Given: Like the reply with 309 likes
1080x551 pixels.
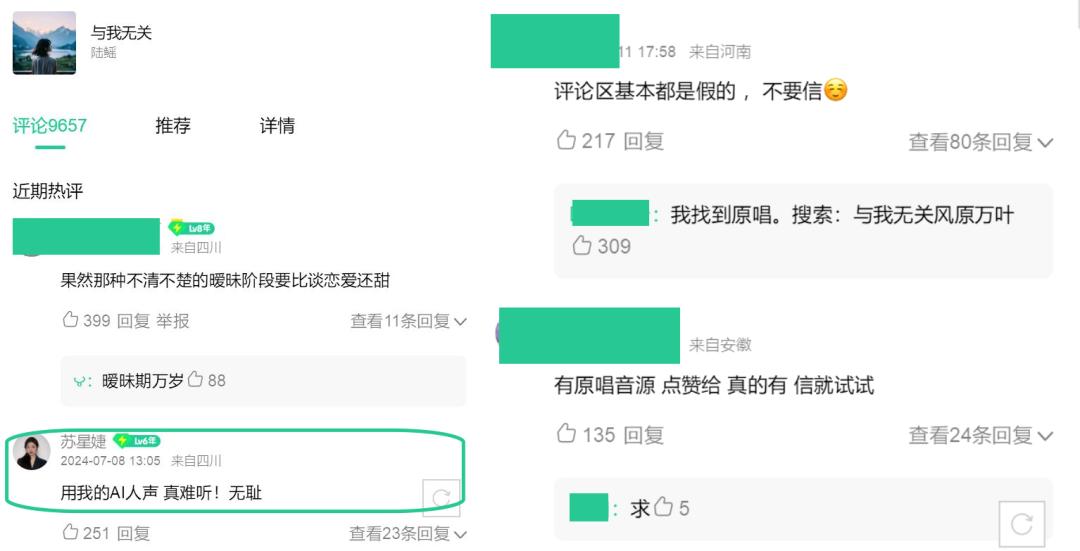Looking at the screenshot, I should tap(581, 246).
